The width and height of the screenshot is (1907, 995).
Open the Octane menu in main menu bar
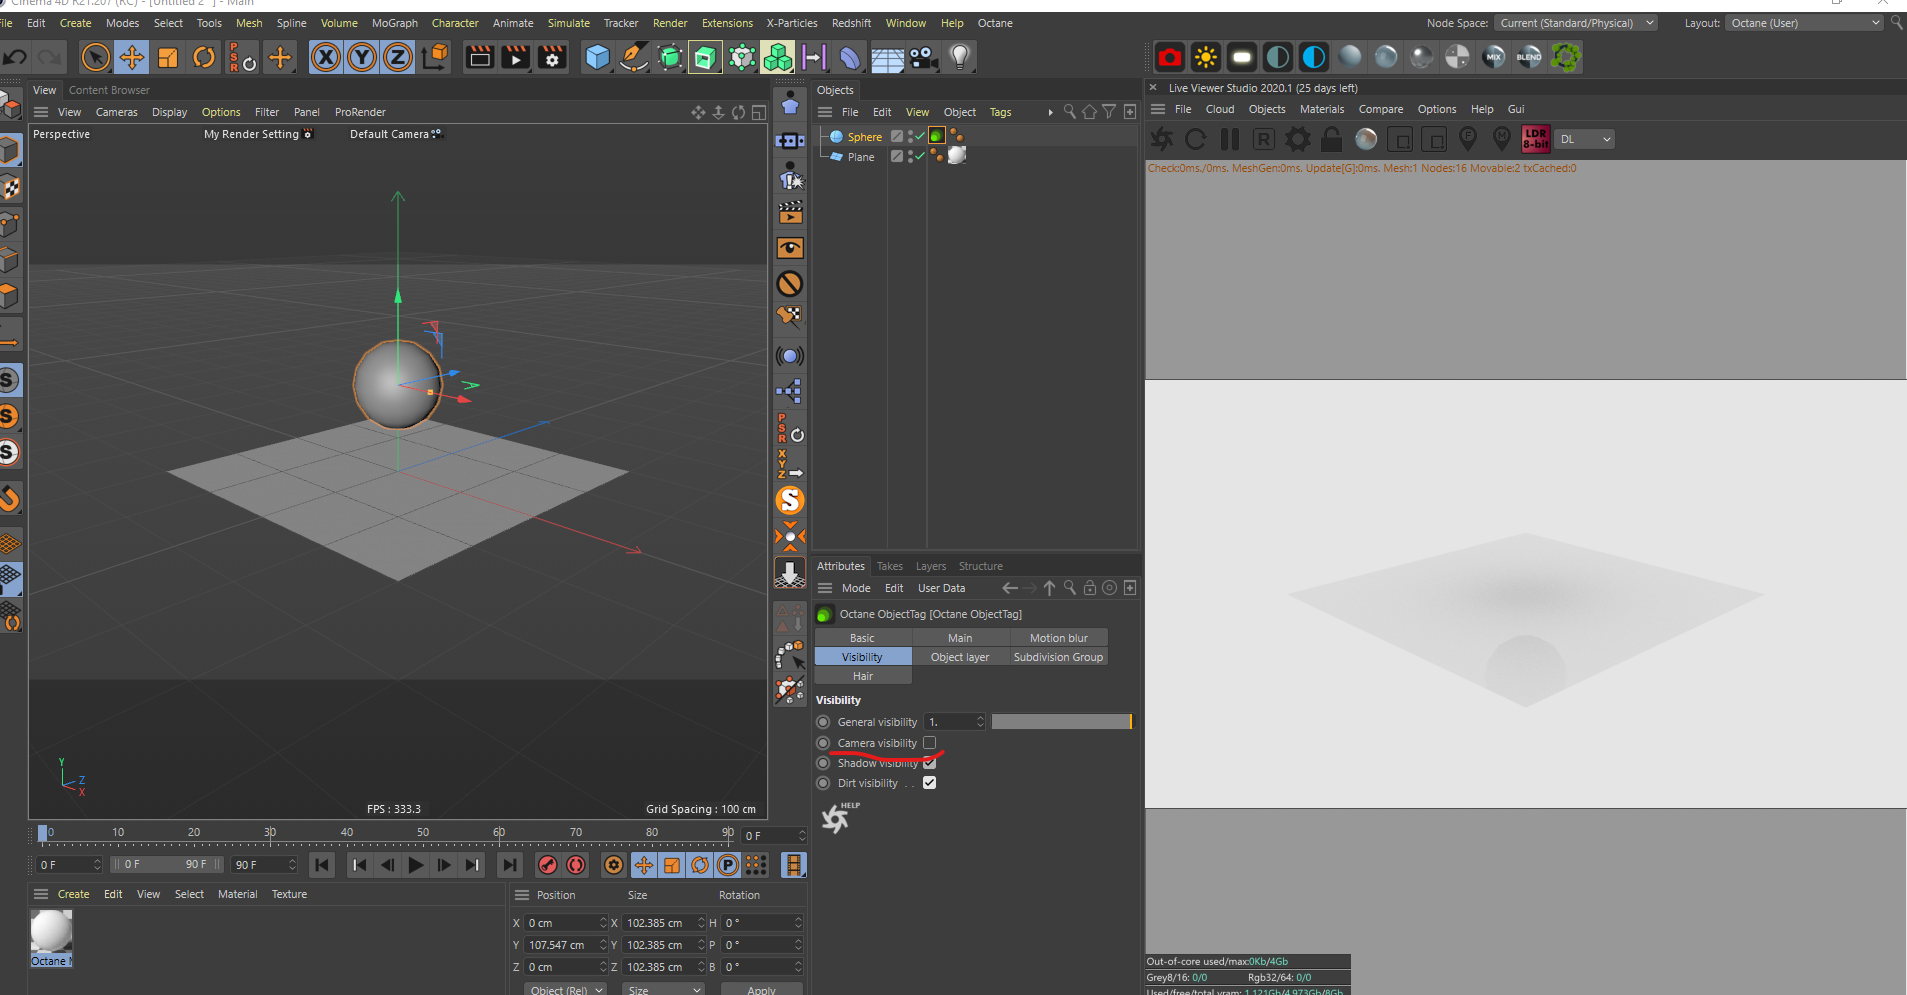[995, 23]
